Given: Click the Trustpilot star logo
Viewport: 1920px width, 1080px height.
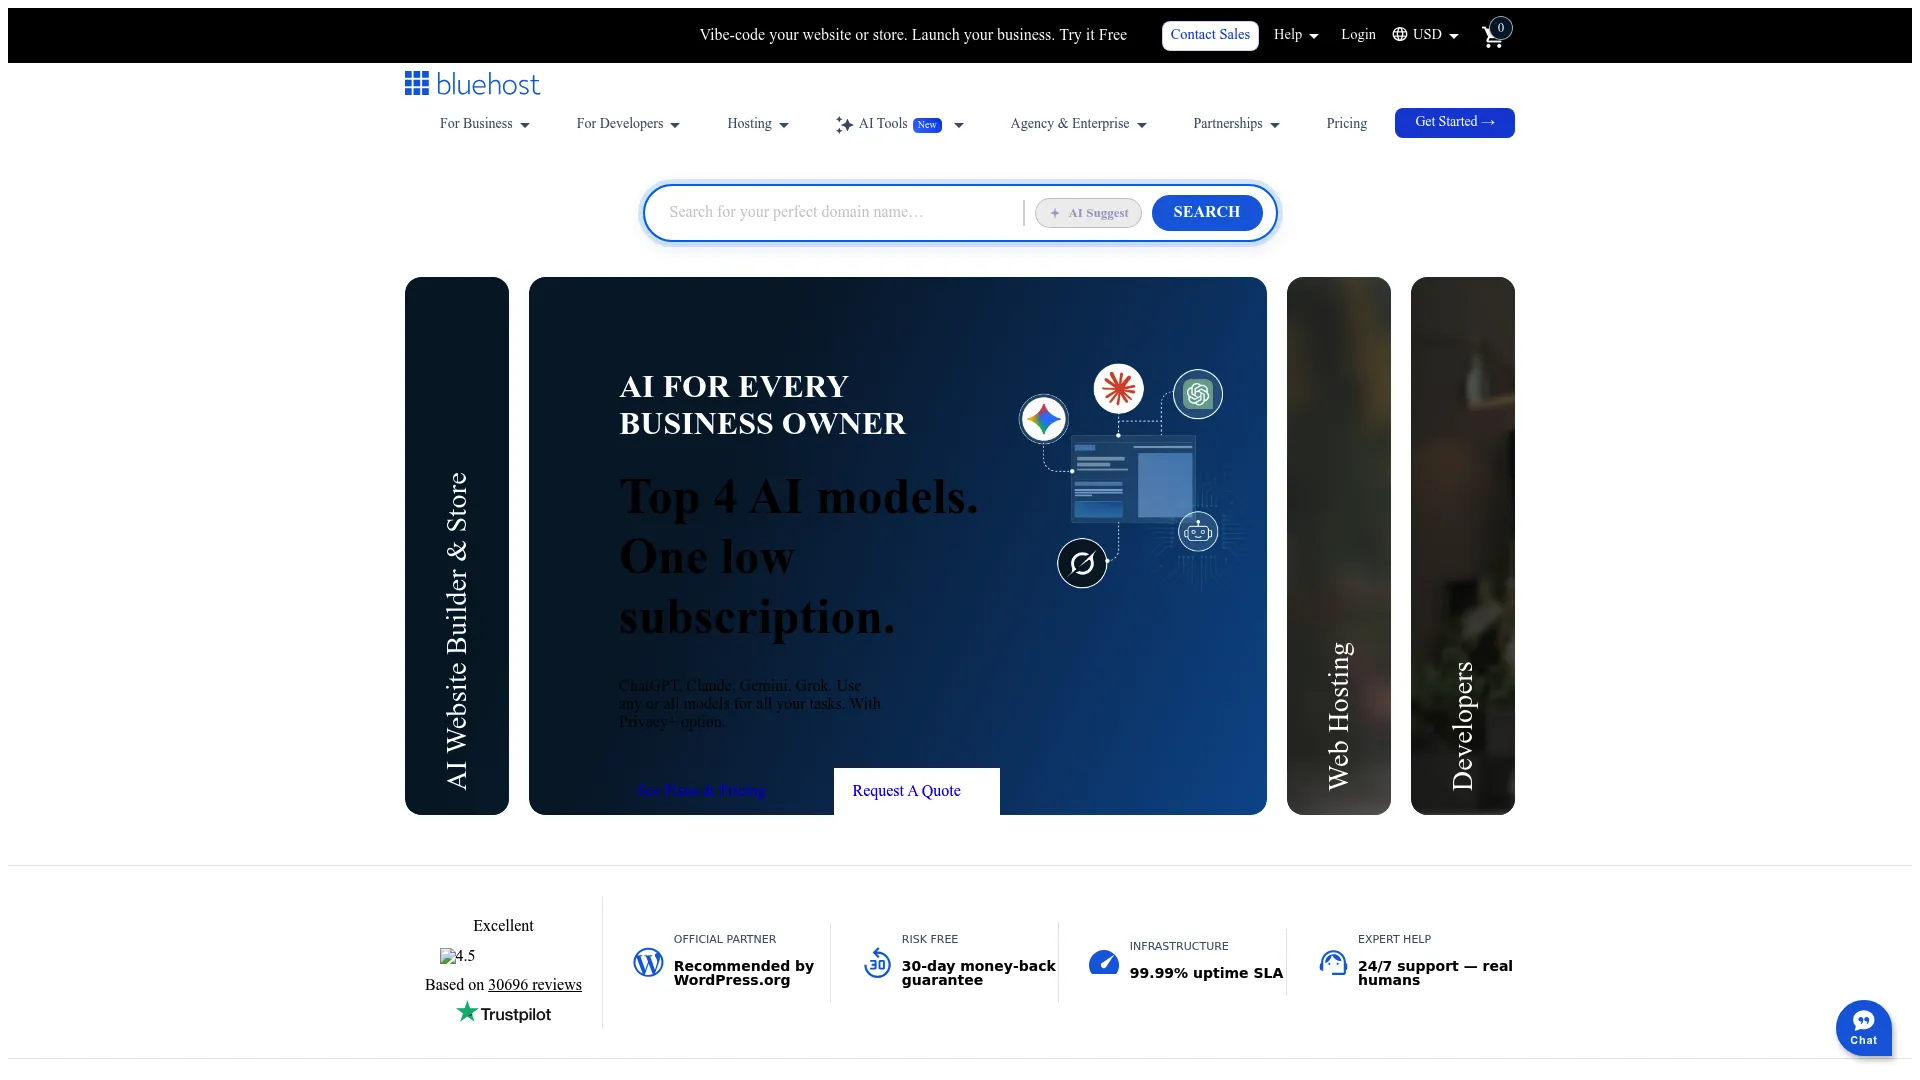Looking at the screenshot, I should click(x=503, y=1013).
